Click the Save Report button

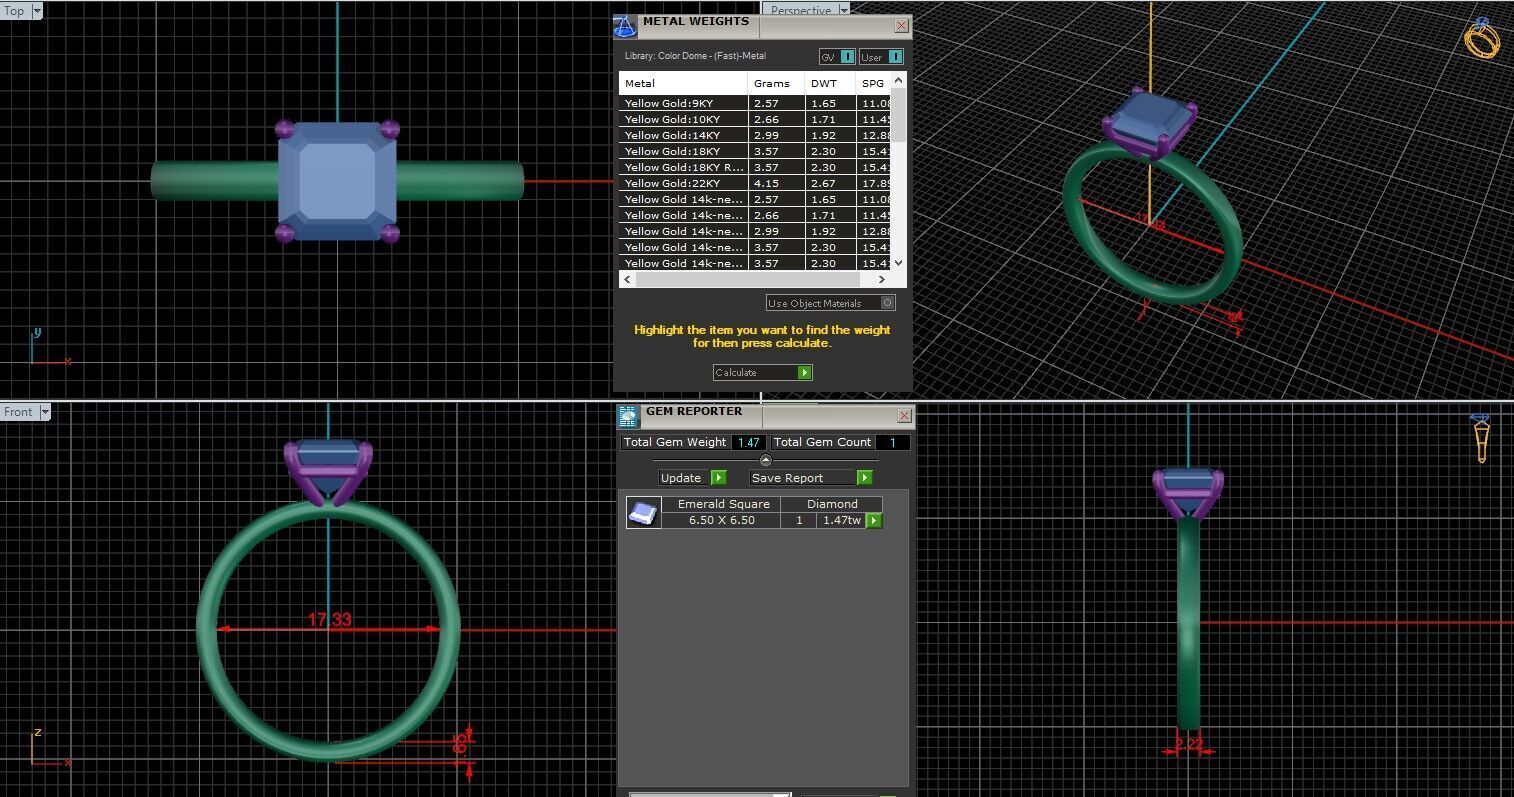point(811,478)
